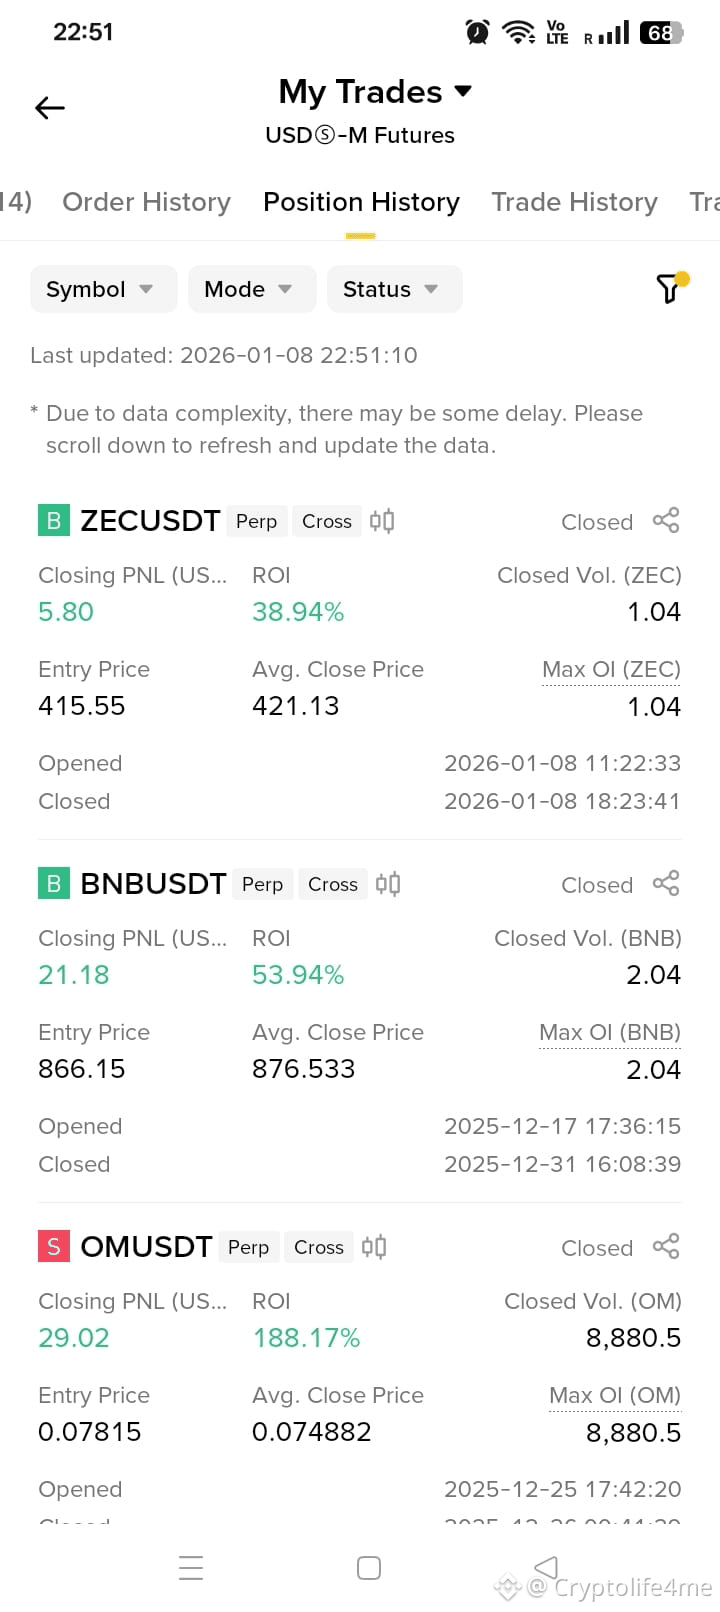Share the ZECUSDT closed position
The height and width of the screenshot is (1612, 720).
click(x=666, y=521)
